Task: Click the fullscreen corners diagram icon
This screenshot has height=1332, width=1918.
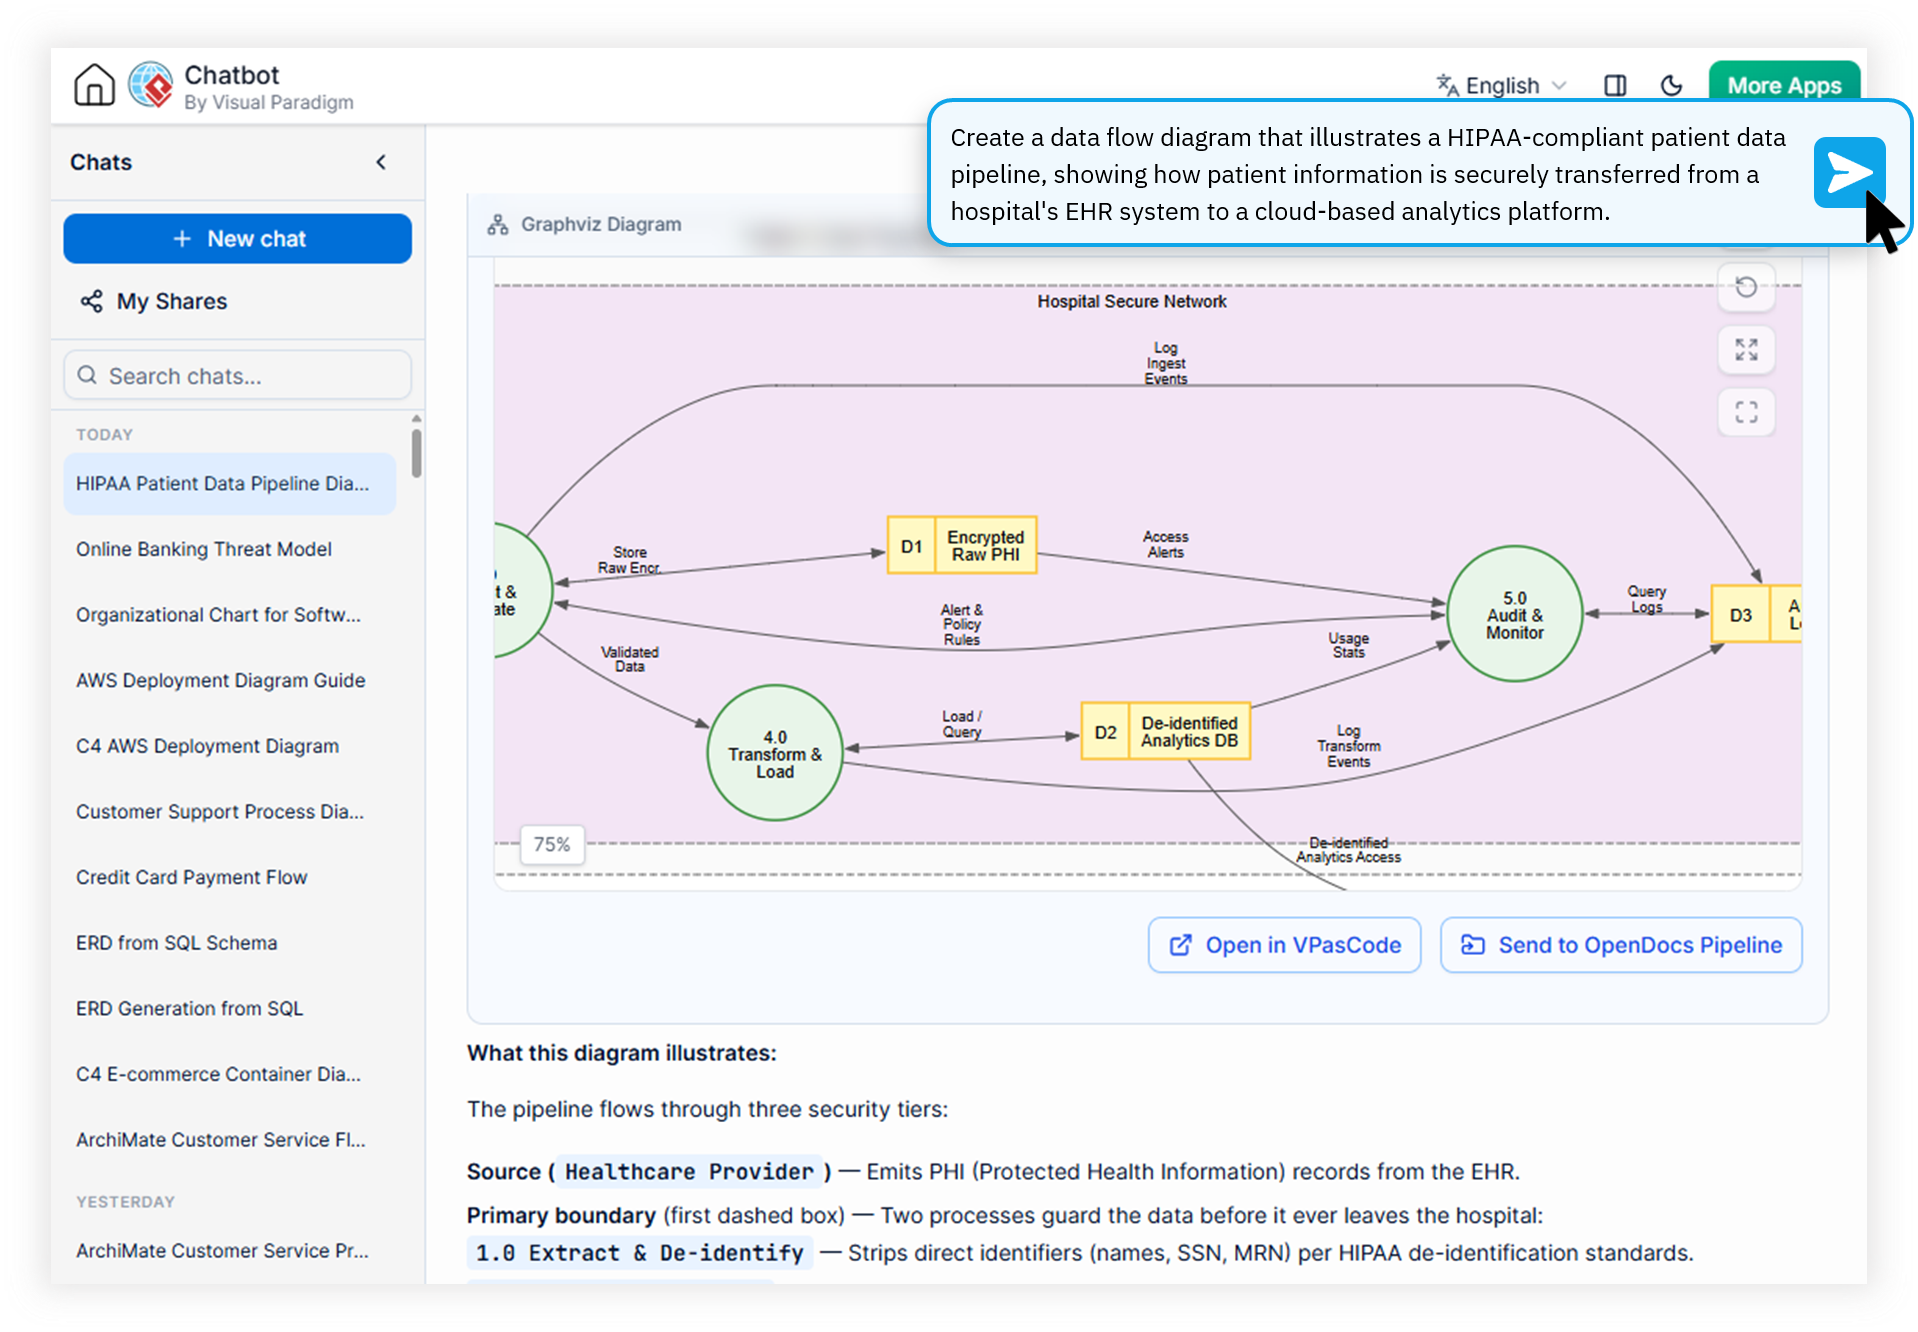Action: pos(1746,412)
